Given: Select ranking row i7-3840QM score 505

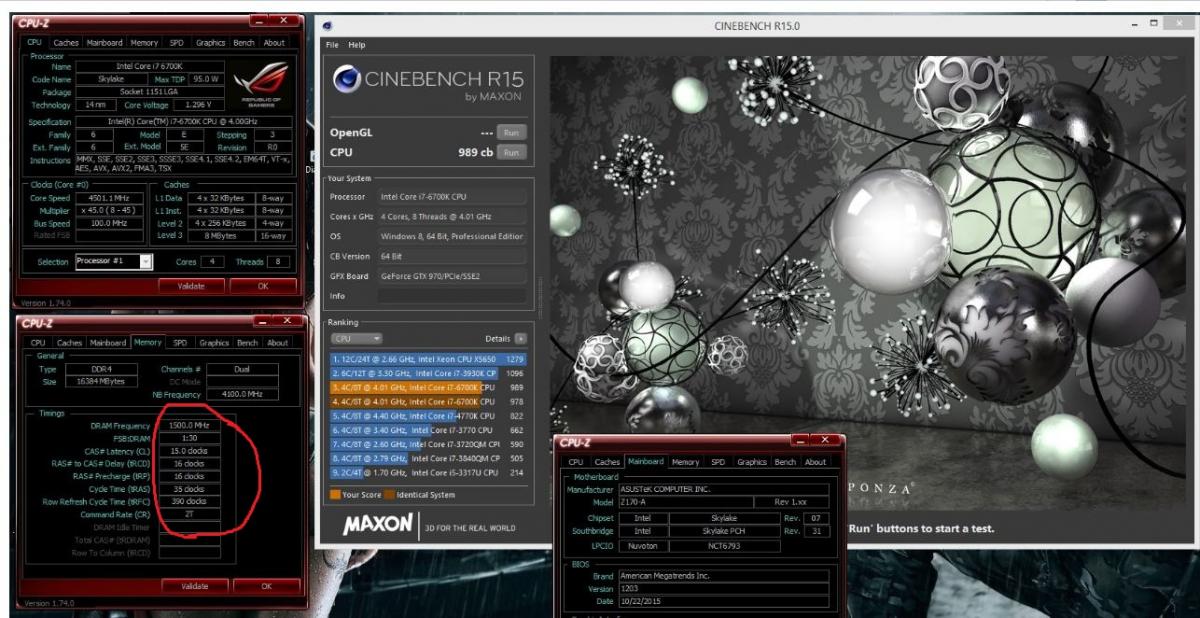Looking at the screenshot, I should click(x=429, y=458).
